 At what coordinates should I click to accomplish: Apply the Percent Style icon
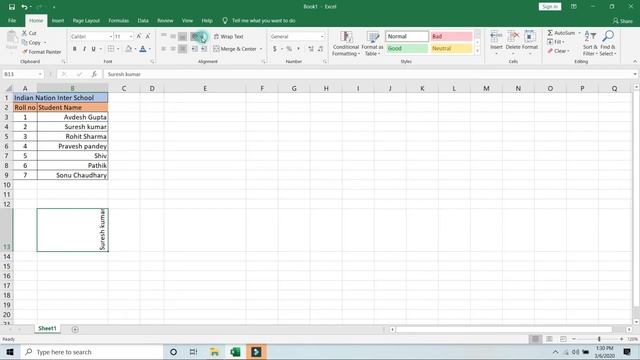point(289,49)
